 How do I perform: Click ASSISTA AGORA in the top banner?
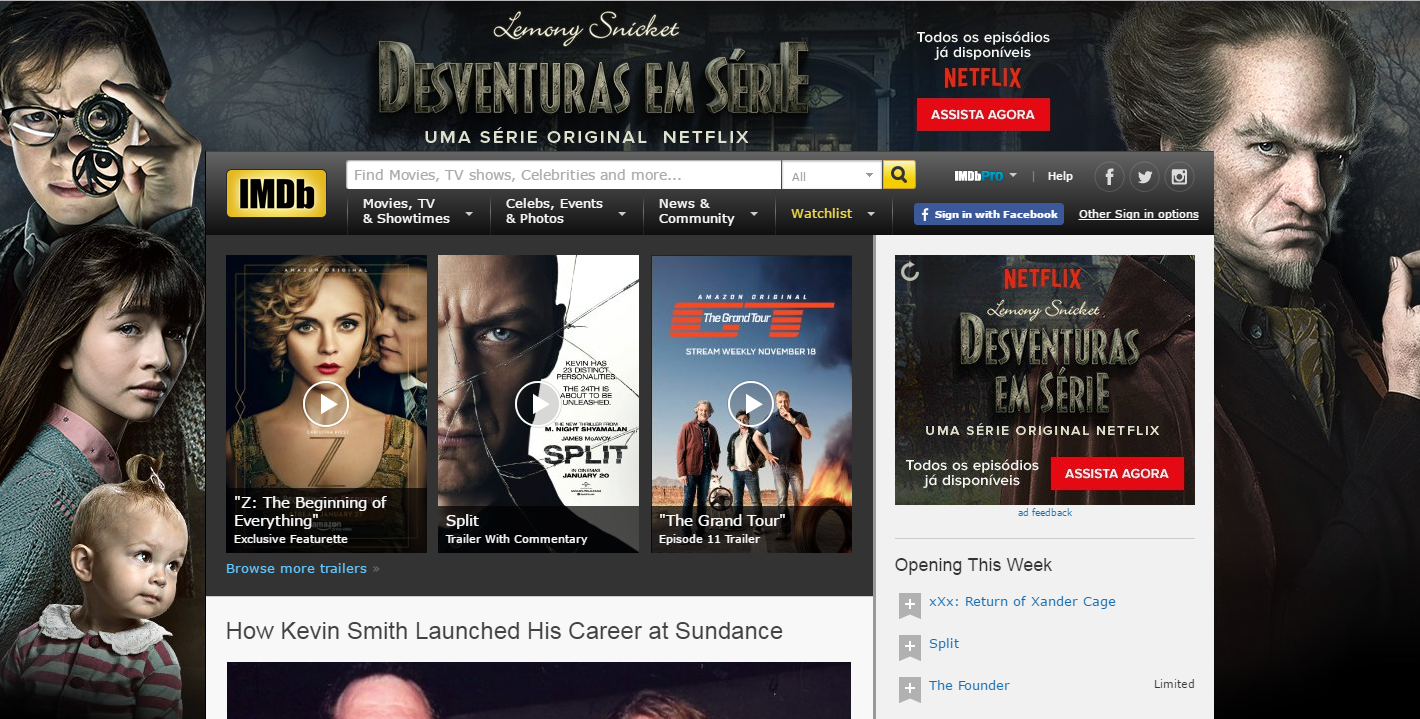(983, 114)
